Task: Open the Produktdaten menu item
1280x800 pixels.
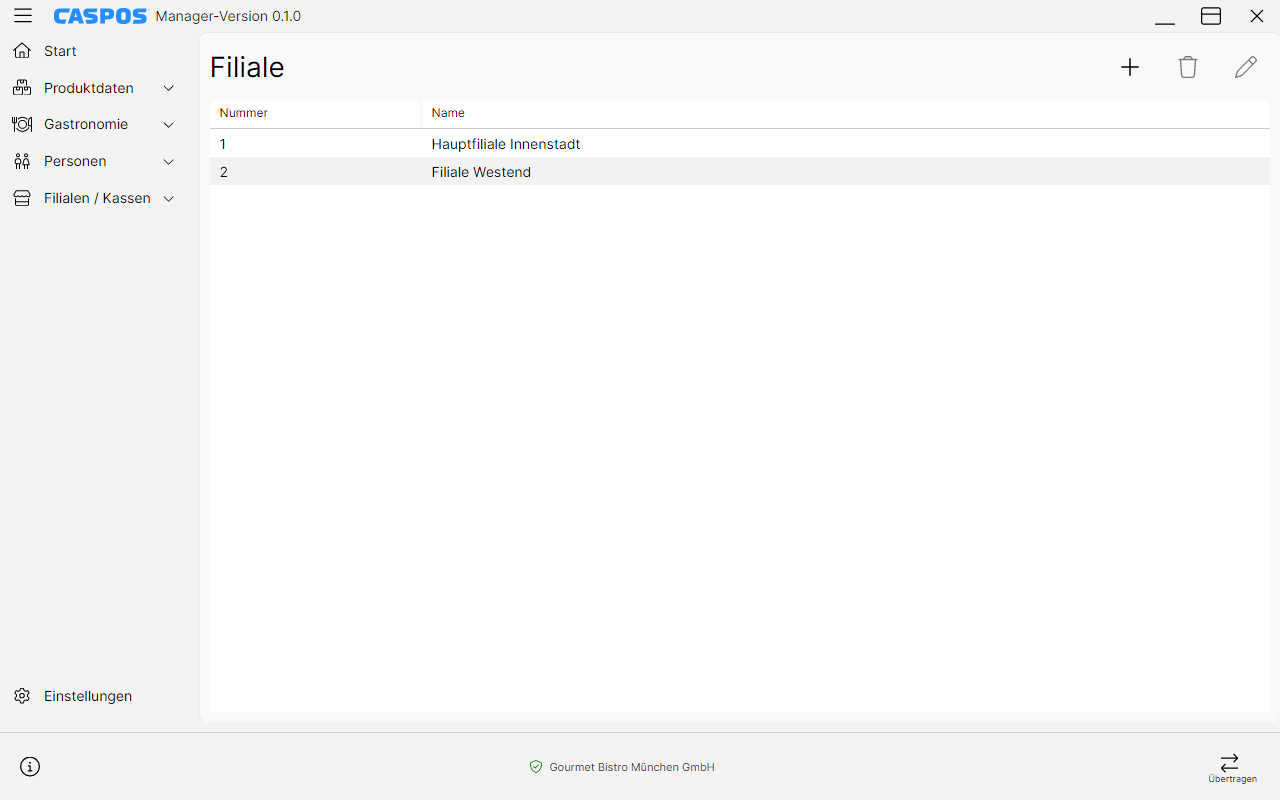Action: [89, 88]
